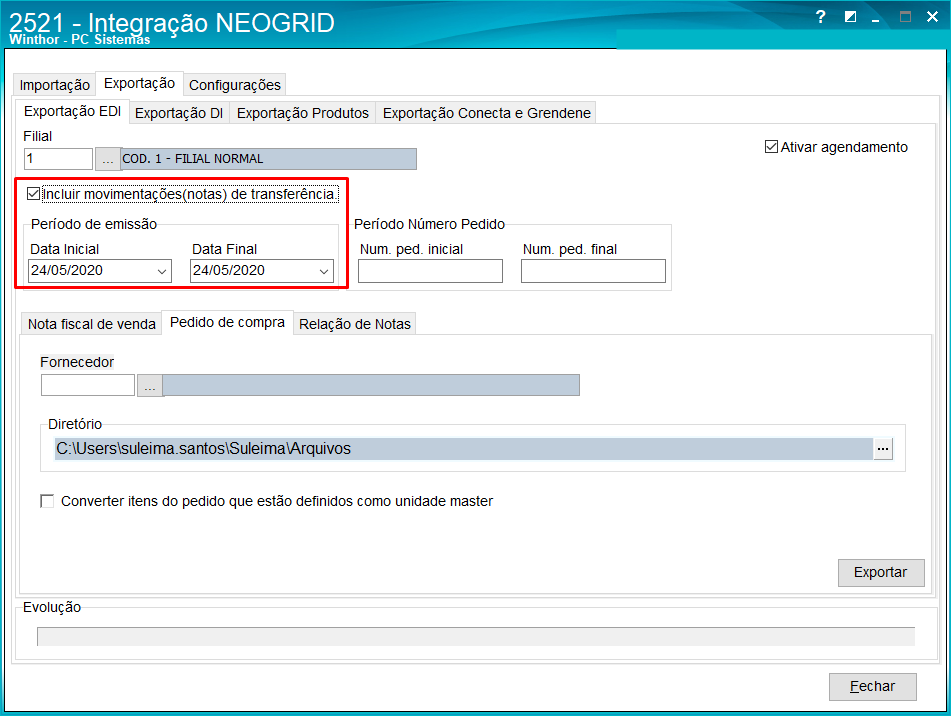The image size is (951, 716).
Task: Click the contrast icon in title bar
Action: (x=850, y=17)
